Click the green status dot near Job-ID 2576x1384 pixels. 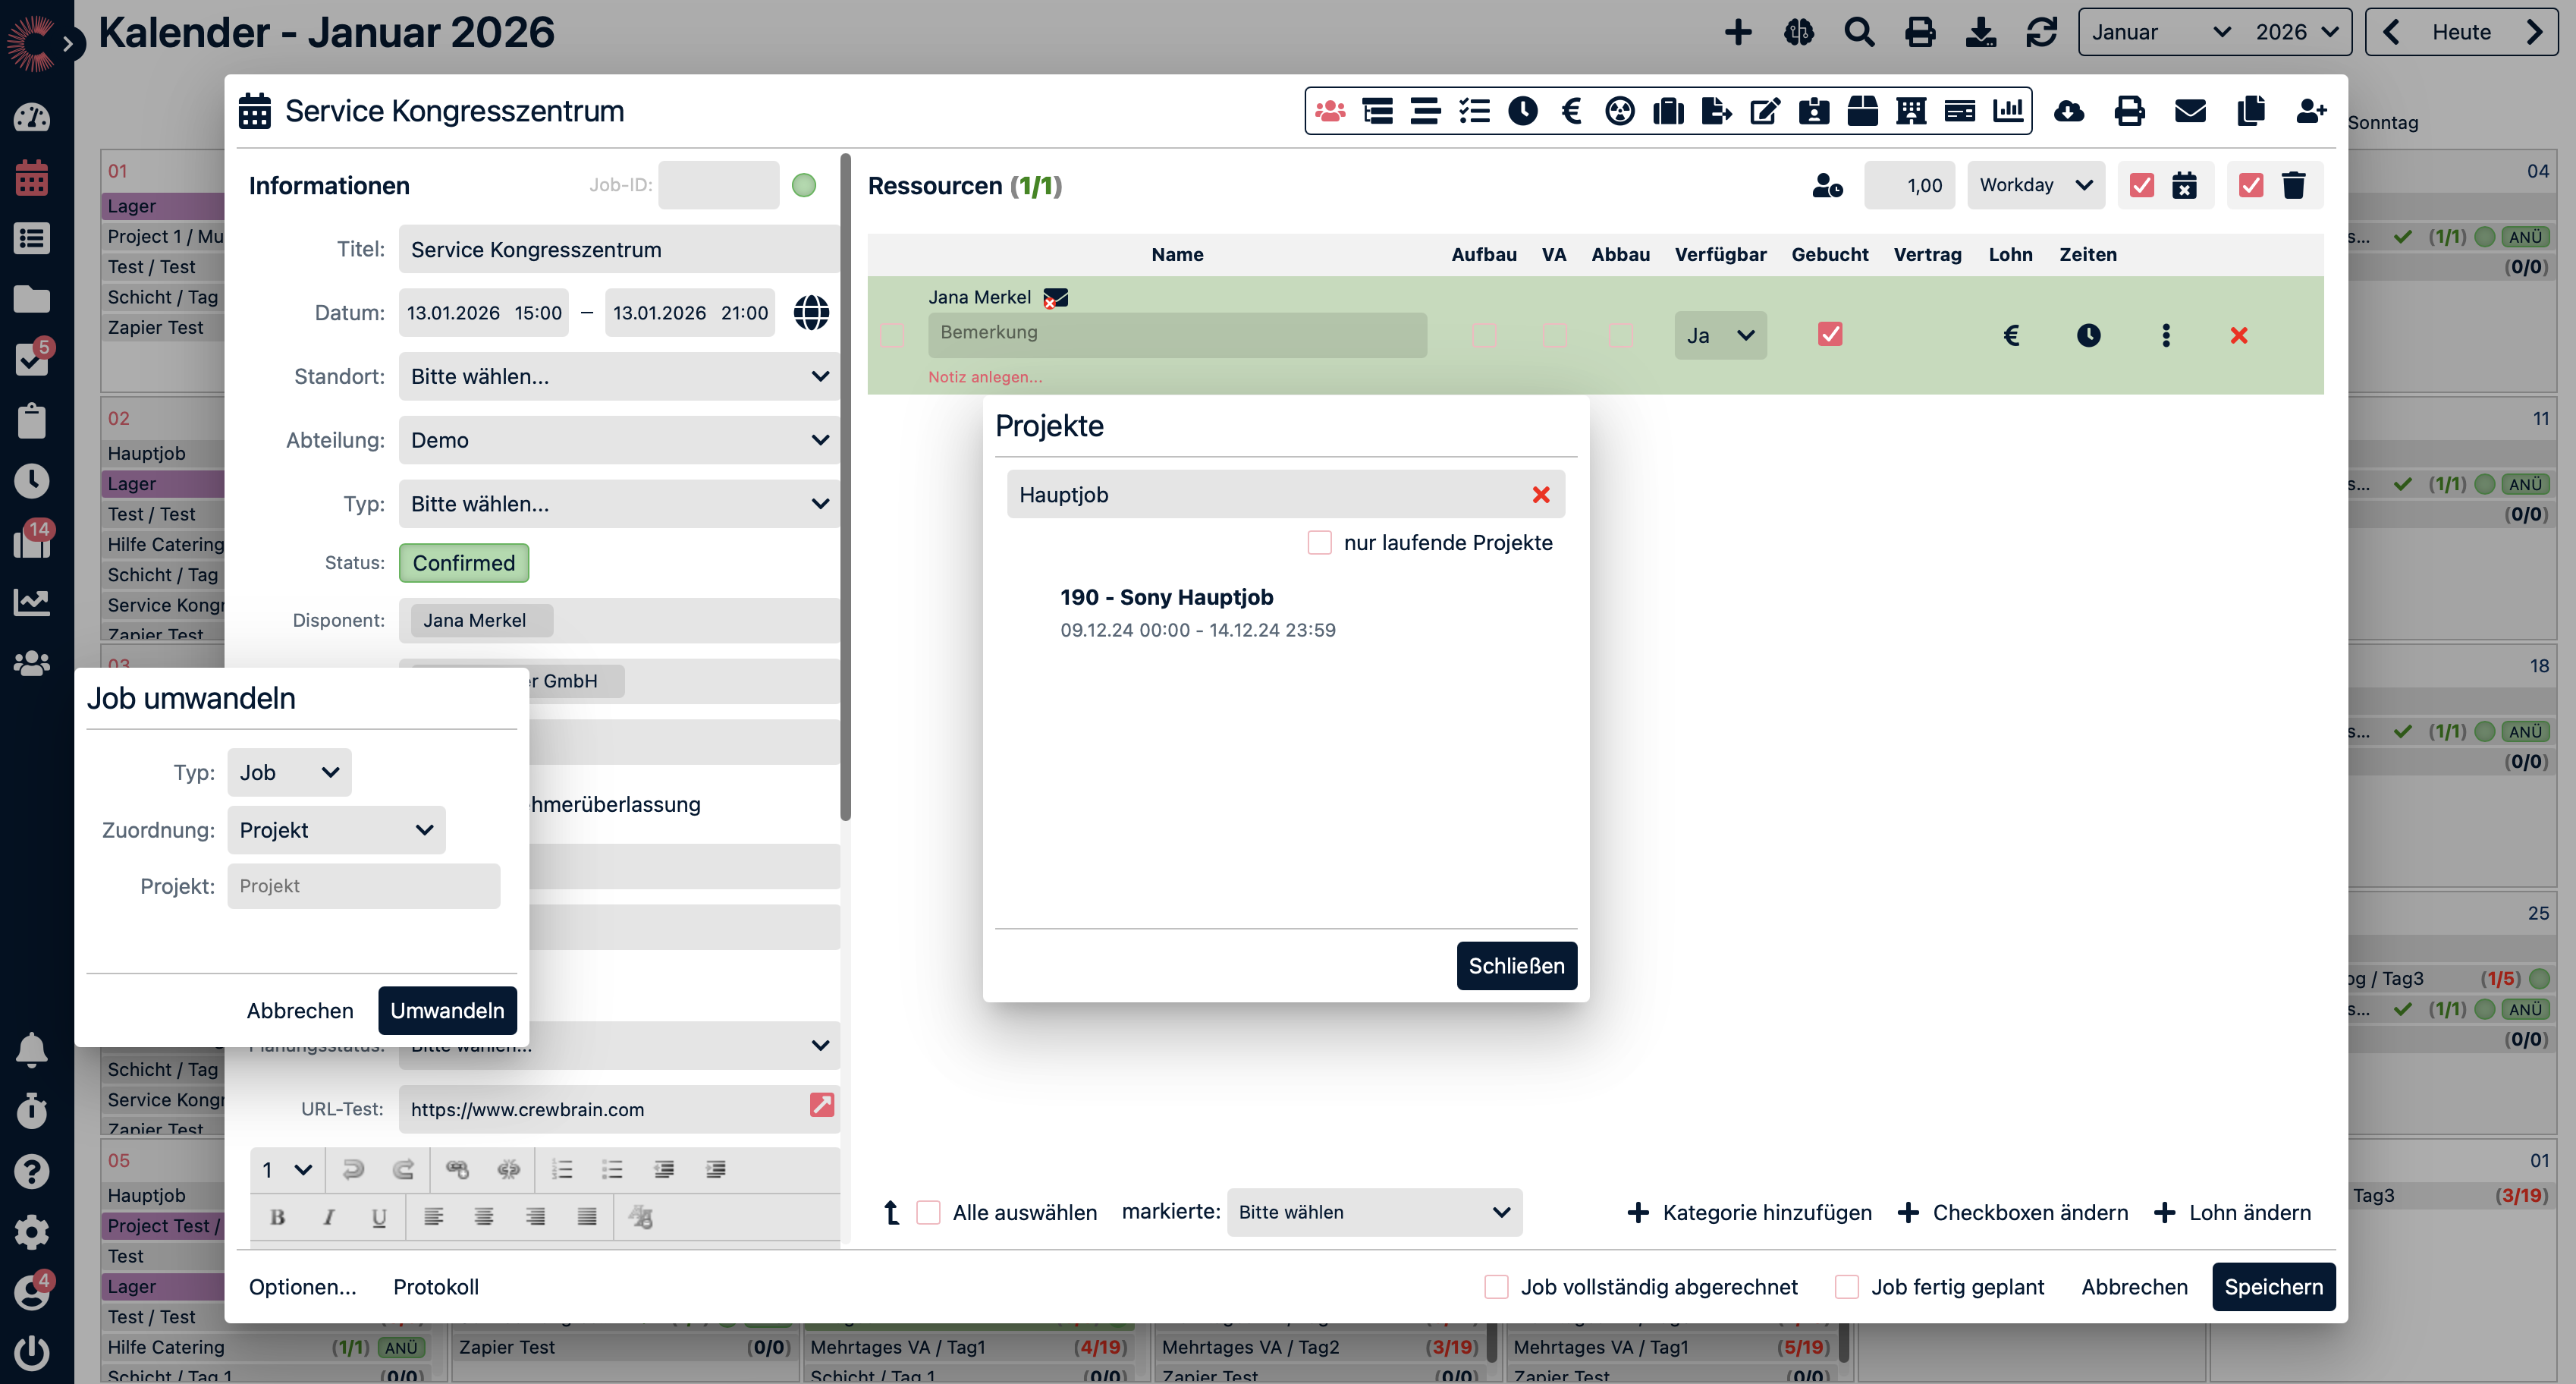(803, 186)
